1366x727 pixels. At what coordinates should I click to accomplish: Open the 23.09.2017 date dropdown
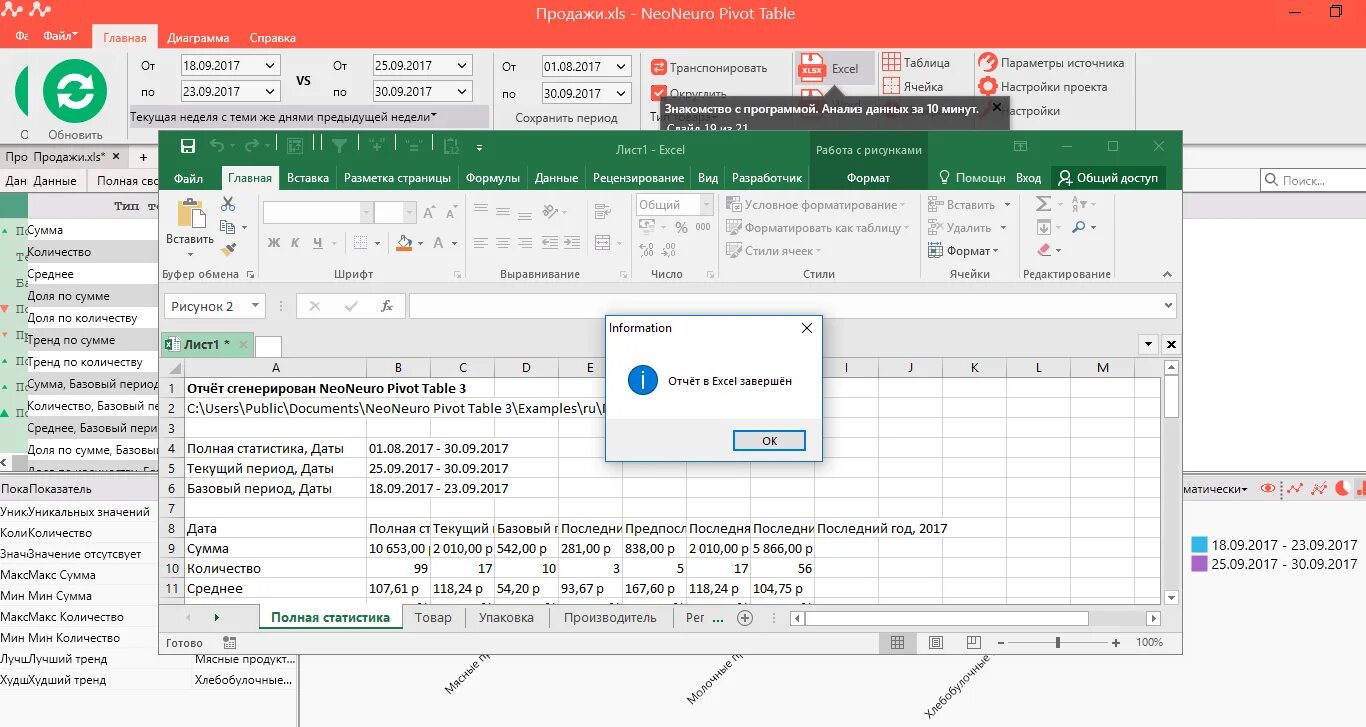tap(270, 91)
